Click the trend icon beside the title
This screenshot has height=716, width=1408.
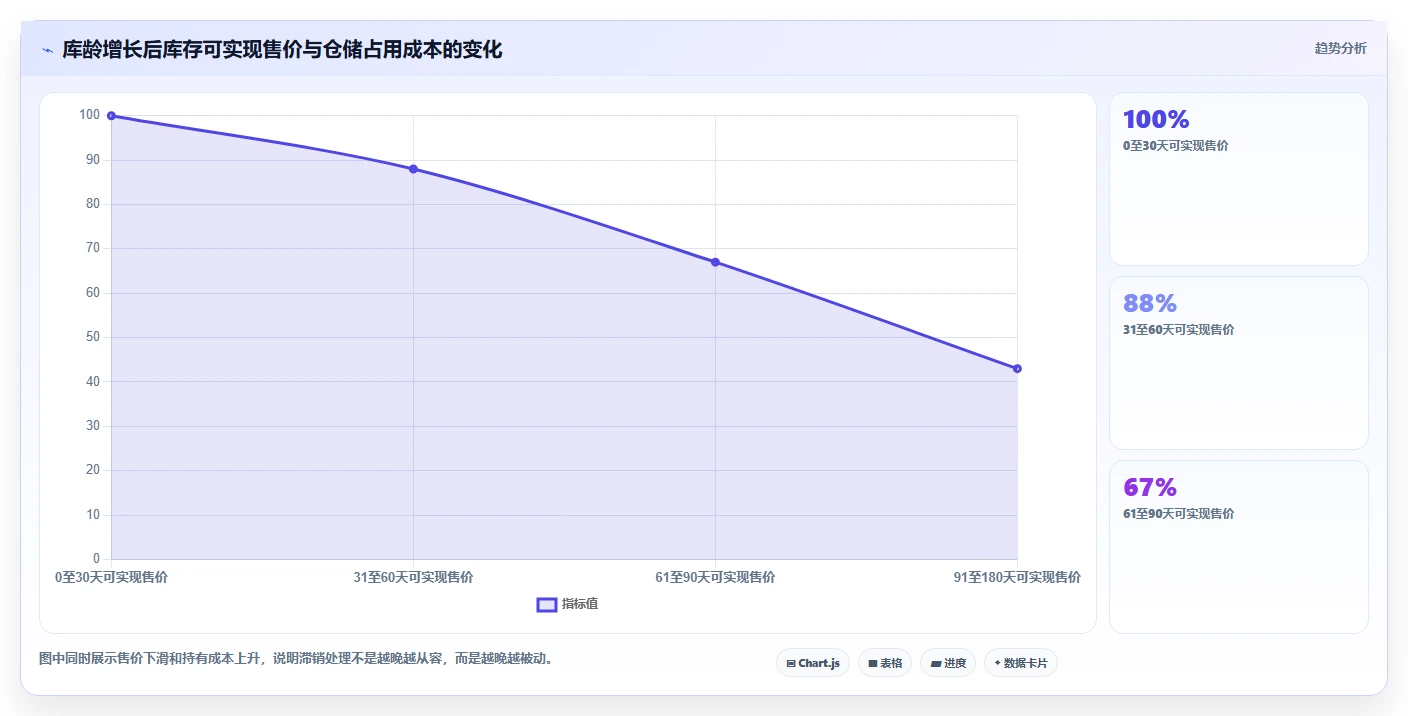tap(48, 50)
